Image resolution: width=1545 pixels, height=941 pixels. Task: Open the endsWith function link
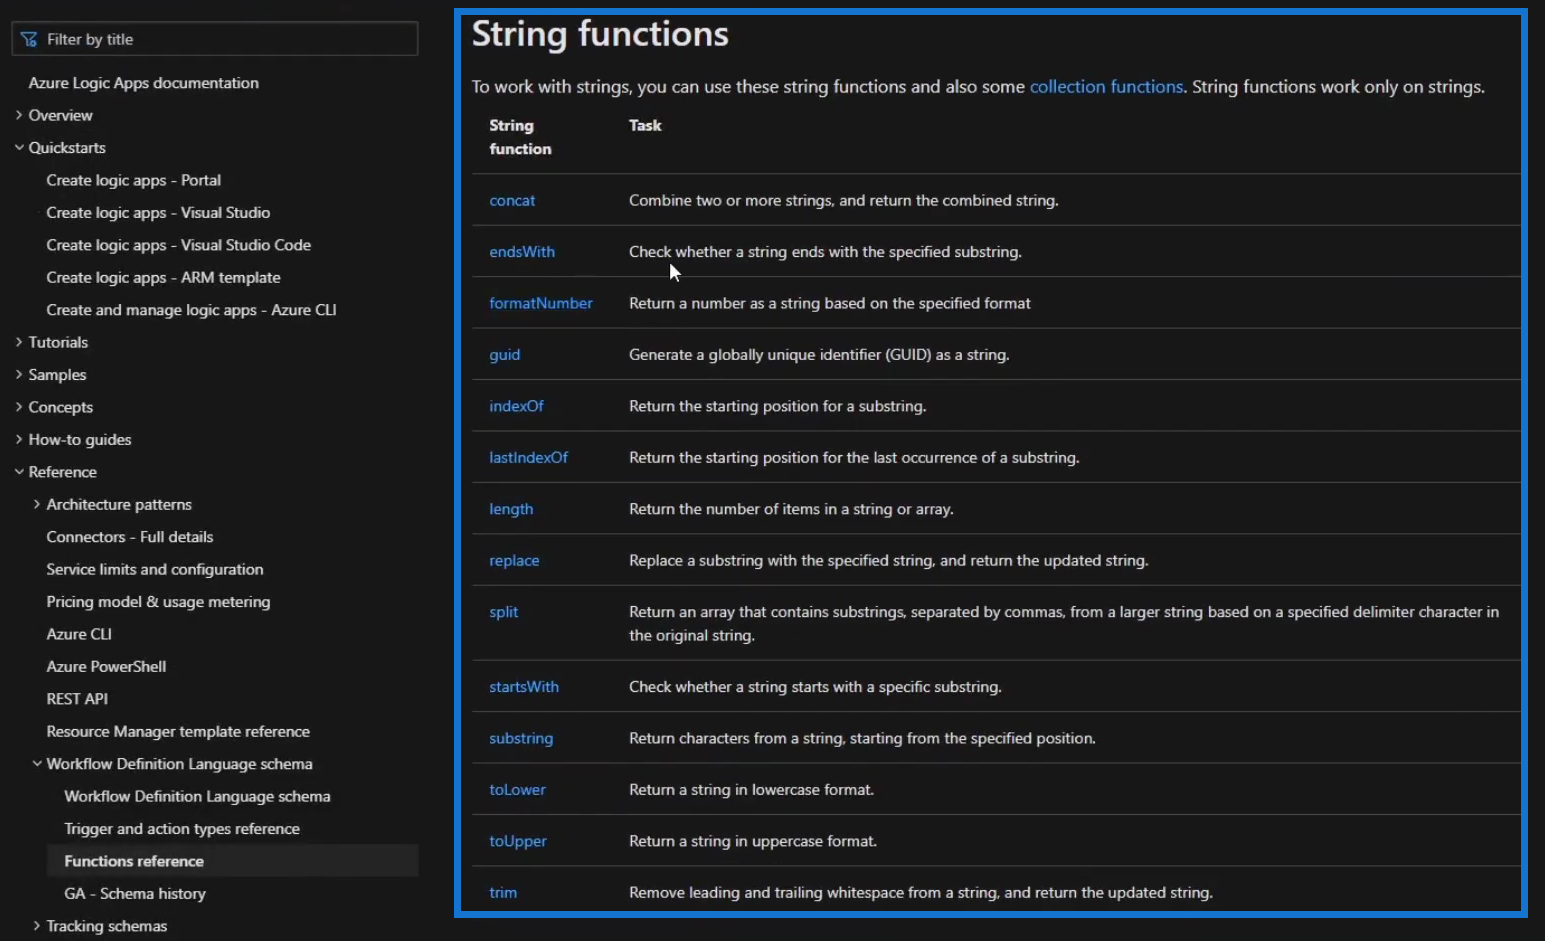[522, 252]
